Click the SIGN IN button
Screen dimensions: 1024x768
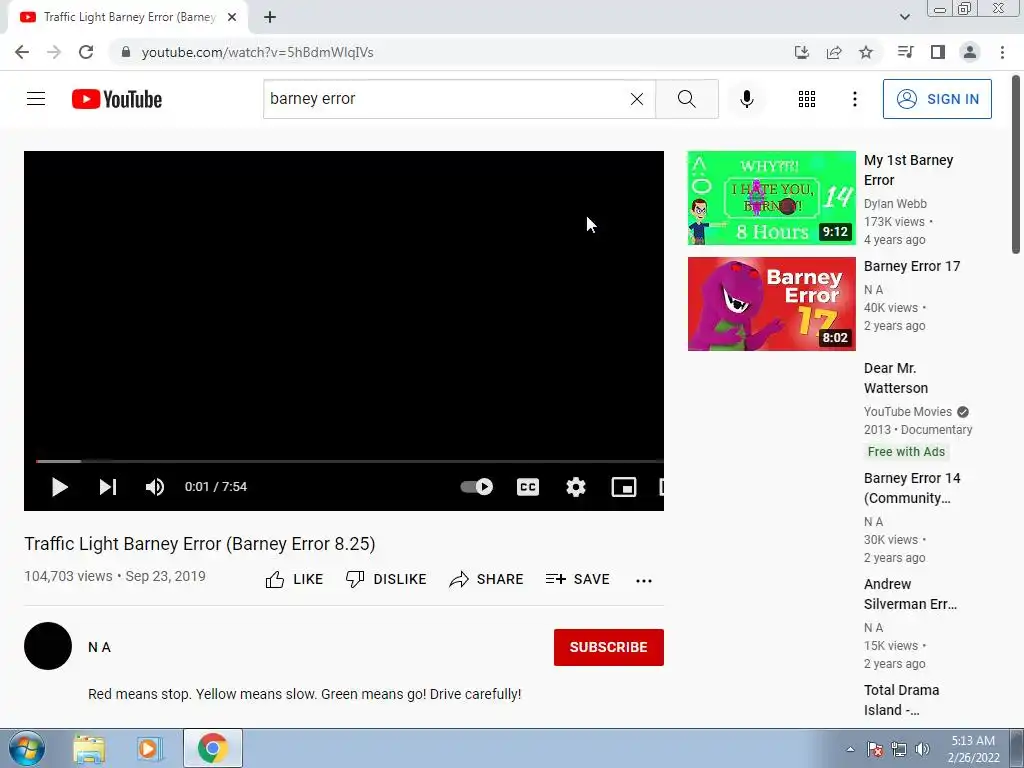(x=936, y=99)
